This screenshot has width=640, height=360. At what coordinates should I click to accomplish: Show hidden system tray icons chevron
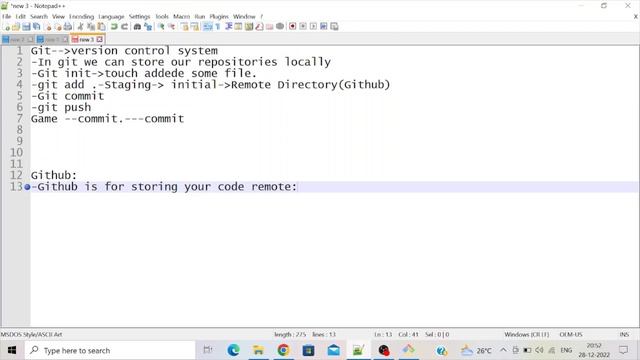503,350
